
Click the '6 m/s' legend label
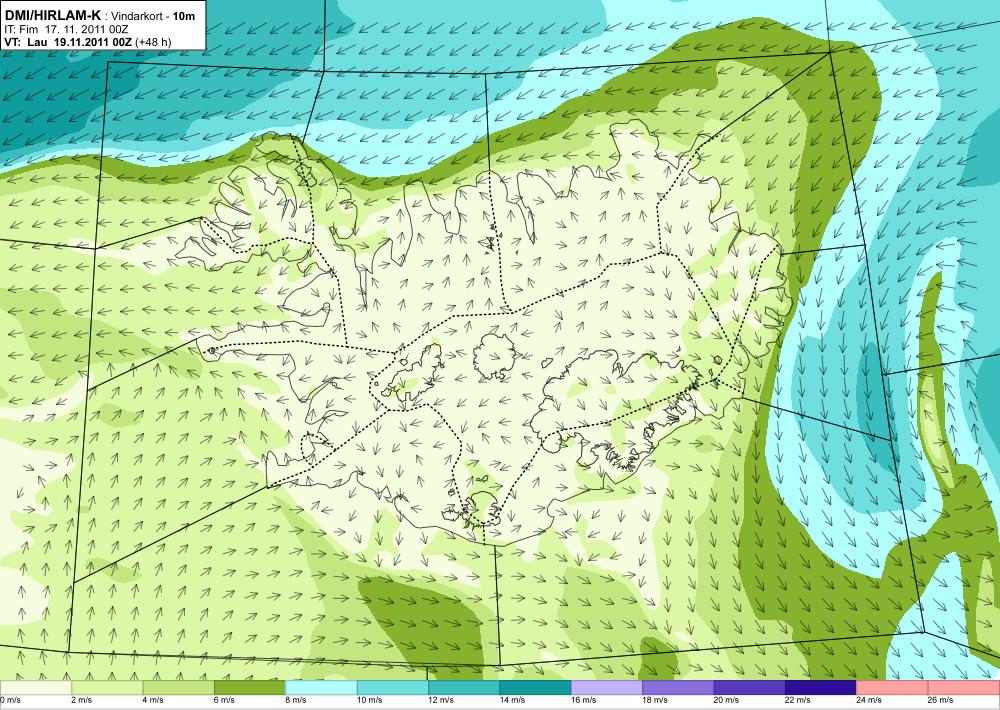click(x=224, y=700)
